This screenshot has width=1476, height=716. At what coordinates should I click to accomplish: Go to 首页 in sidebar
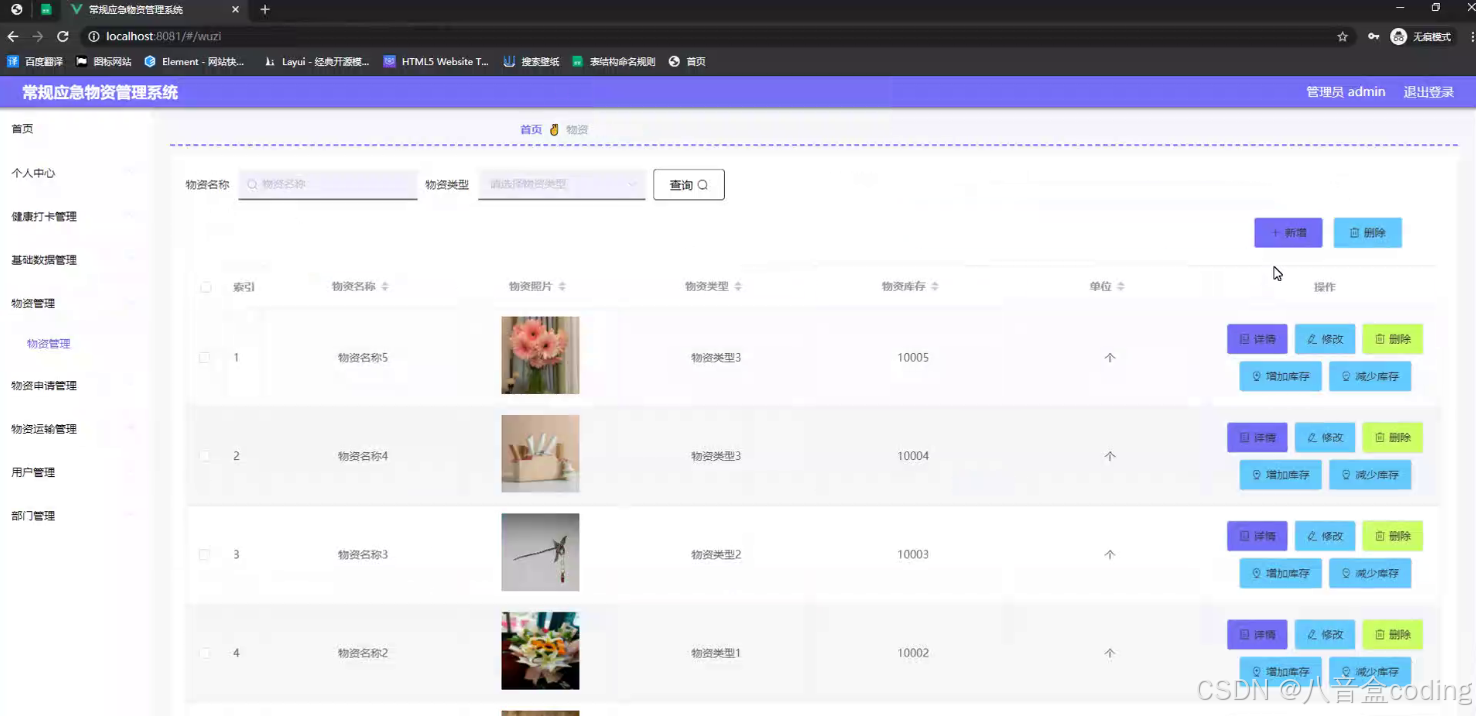(22, 129)
